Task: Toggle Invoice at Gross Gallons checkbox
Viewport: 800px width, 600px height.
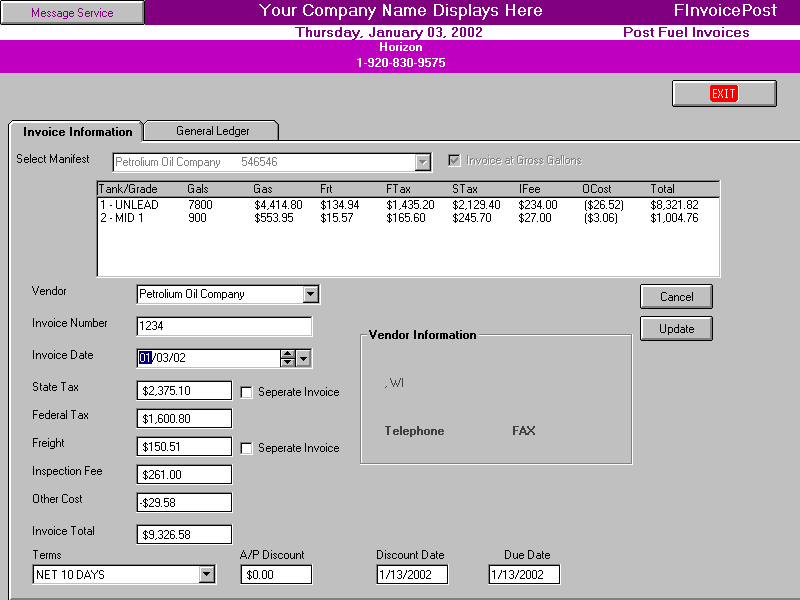Action: click(x=454, y=161)
